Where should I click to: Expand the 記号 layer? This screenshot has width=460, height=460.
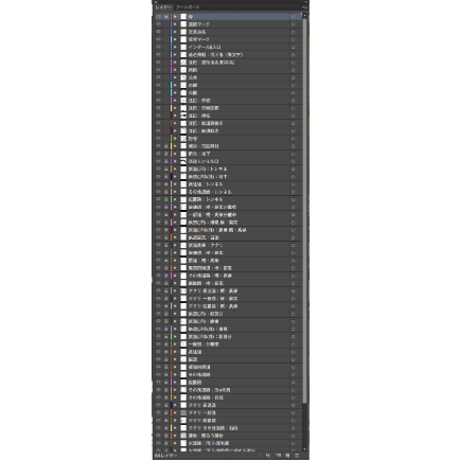click(x=175, y=138)
